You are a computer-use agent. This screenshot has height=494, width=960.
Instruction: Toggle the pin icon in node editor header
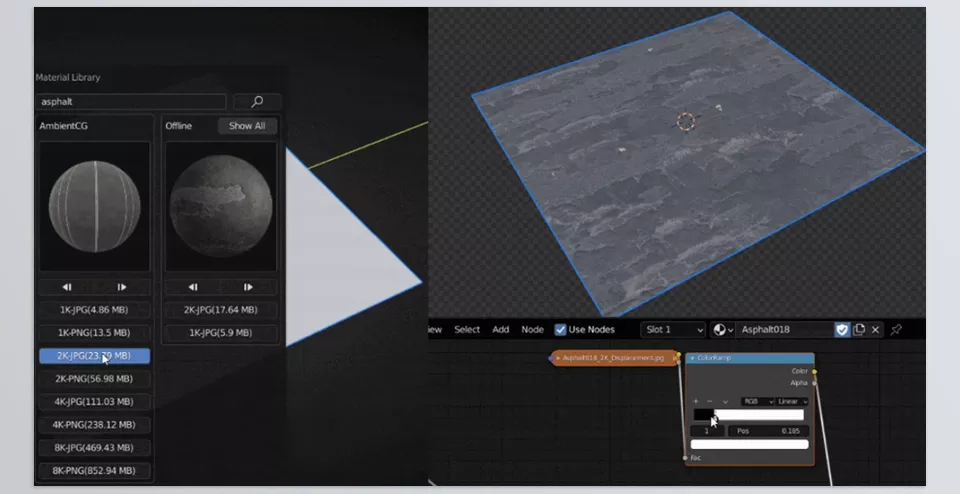click(x=896, y=330)
